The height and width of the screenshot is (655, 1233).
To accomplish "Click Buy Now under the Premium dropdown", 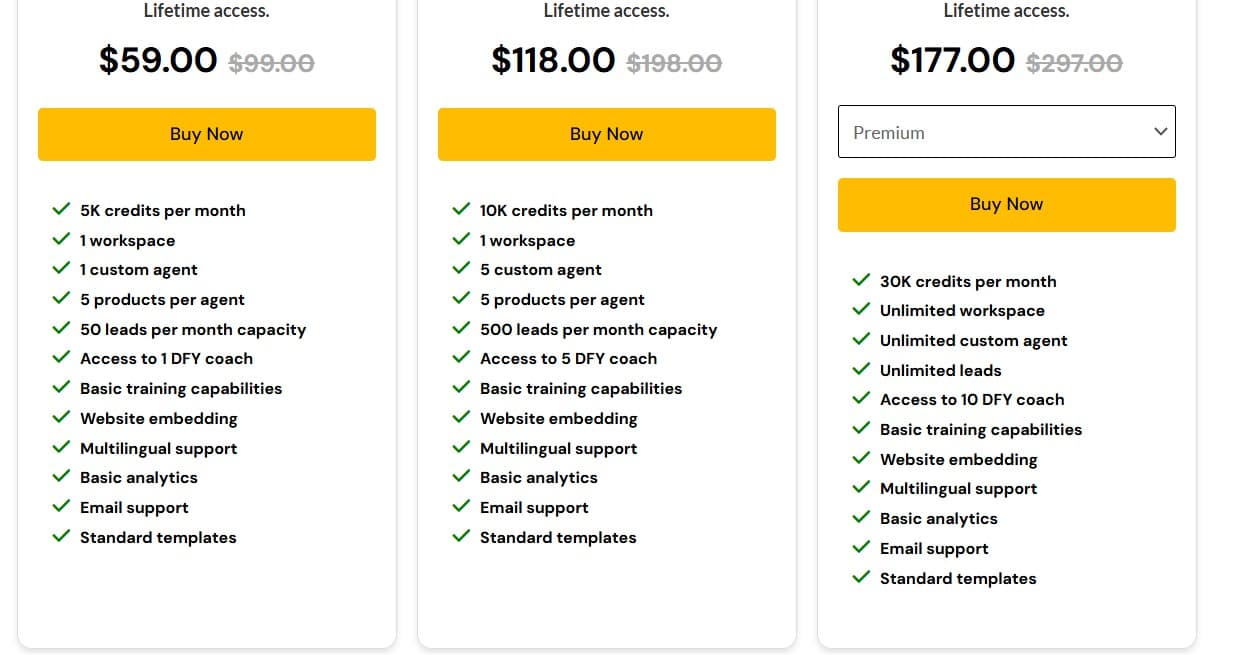I will [x=1006, y=204].
